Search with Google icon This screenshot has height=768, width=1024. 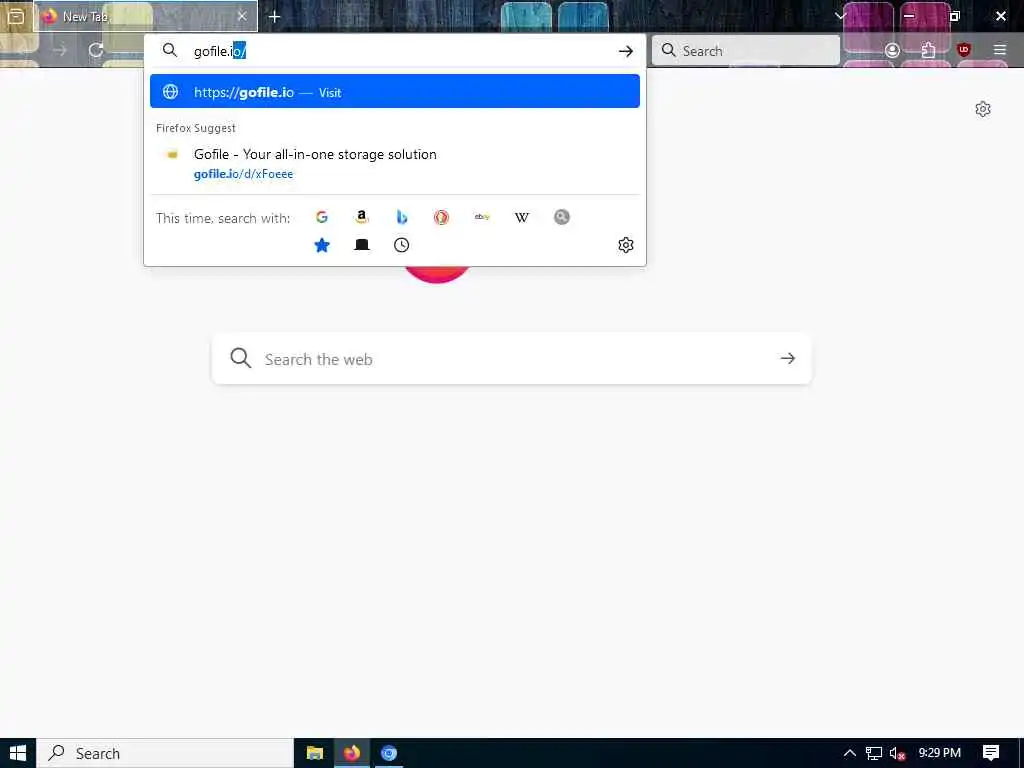[x=321, y=217]
